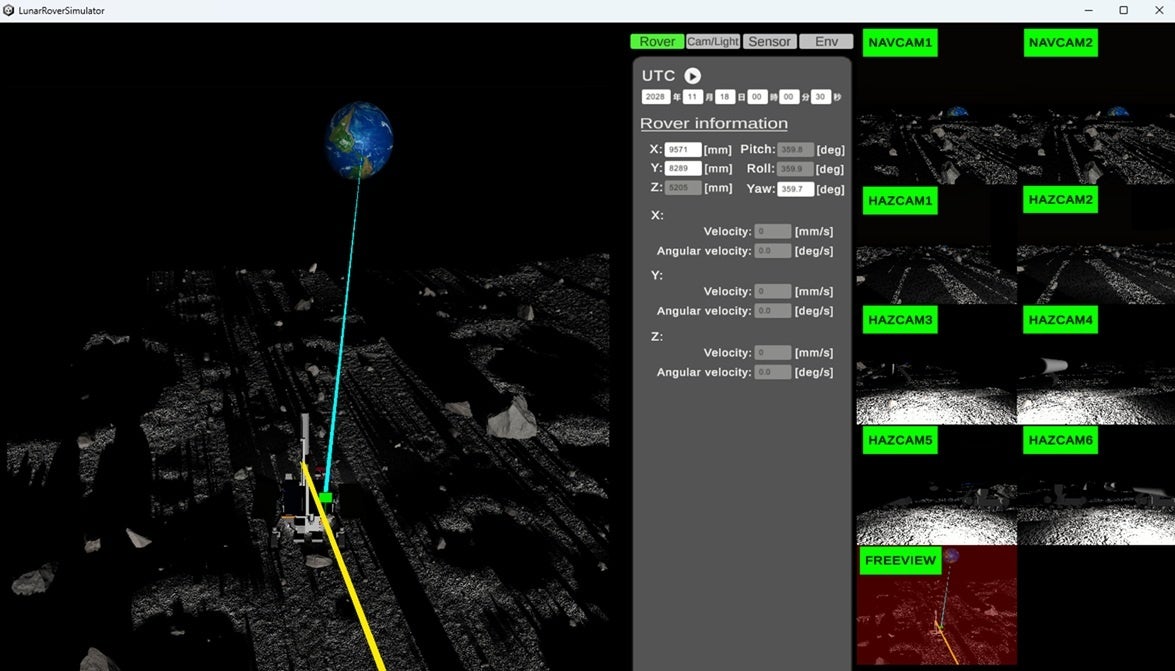Click the LunarRoverSimulator app icon in title bar
Image resolution: width=1175 pixels, height=671 pixels.
[x=9, y=10]
